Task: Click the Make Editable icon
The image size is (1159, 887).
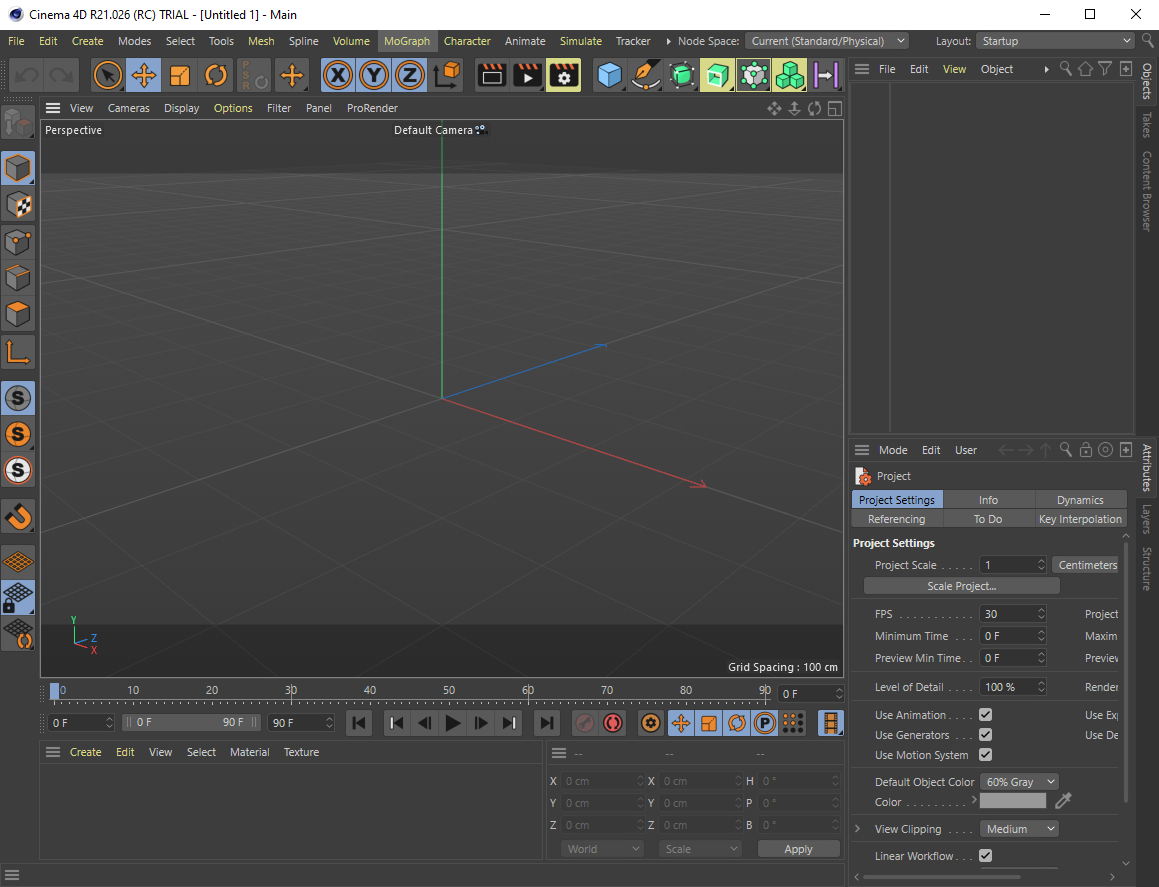Action: click(18, 123)
